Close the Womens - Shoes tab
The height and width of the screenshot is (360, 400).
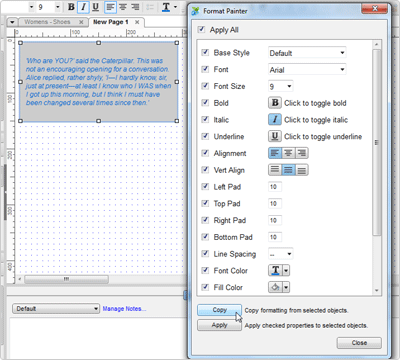click(81, 22)
